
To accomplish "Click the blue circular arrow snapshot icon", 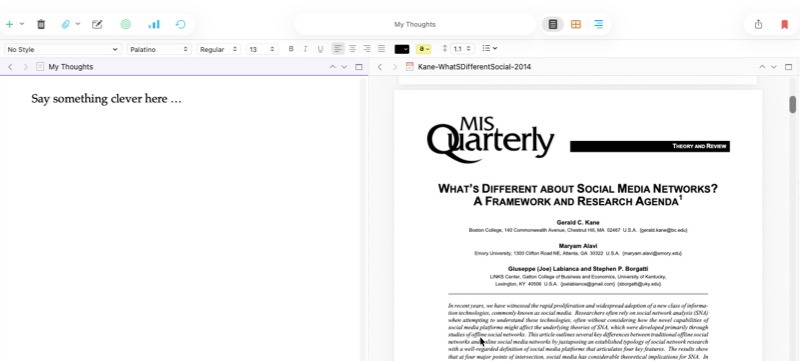I will pyautogui.click(x=181, y=24).
